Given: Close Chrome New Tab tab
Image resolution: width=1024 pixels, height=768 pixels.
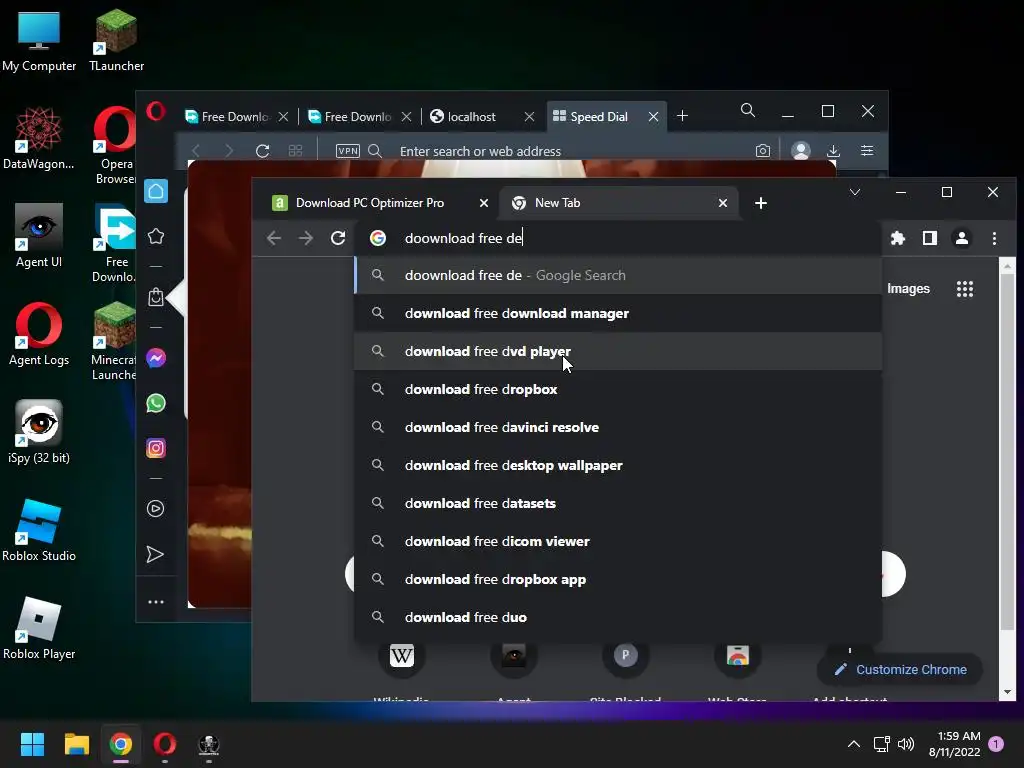Looking at the screenshot, I should point(723,203).
